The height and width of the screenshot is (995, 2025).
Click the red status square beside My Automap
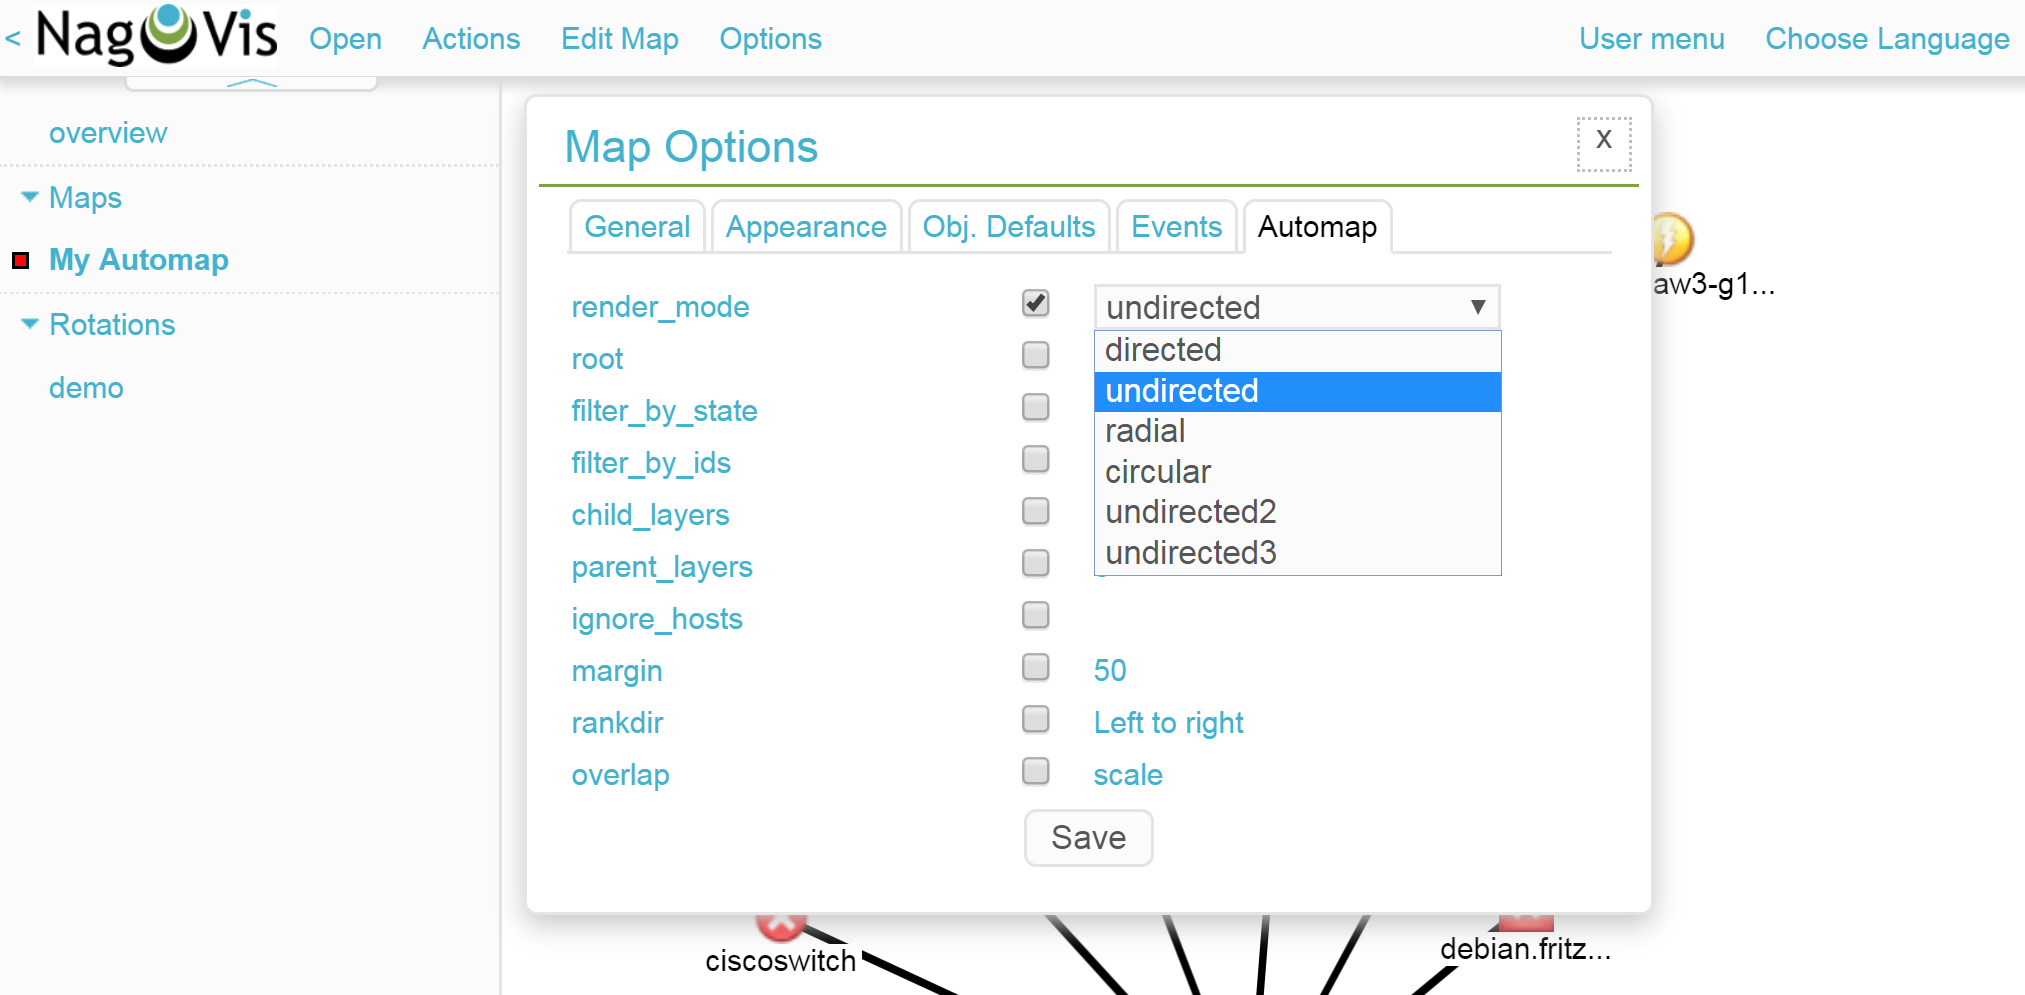20,261
